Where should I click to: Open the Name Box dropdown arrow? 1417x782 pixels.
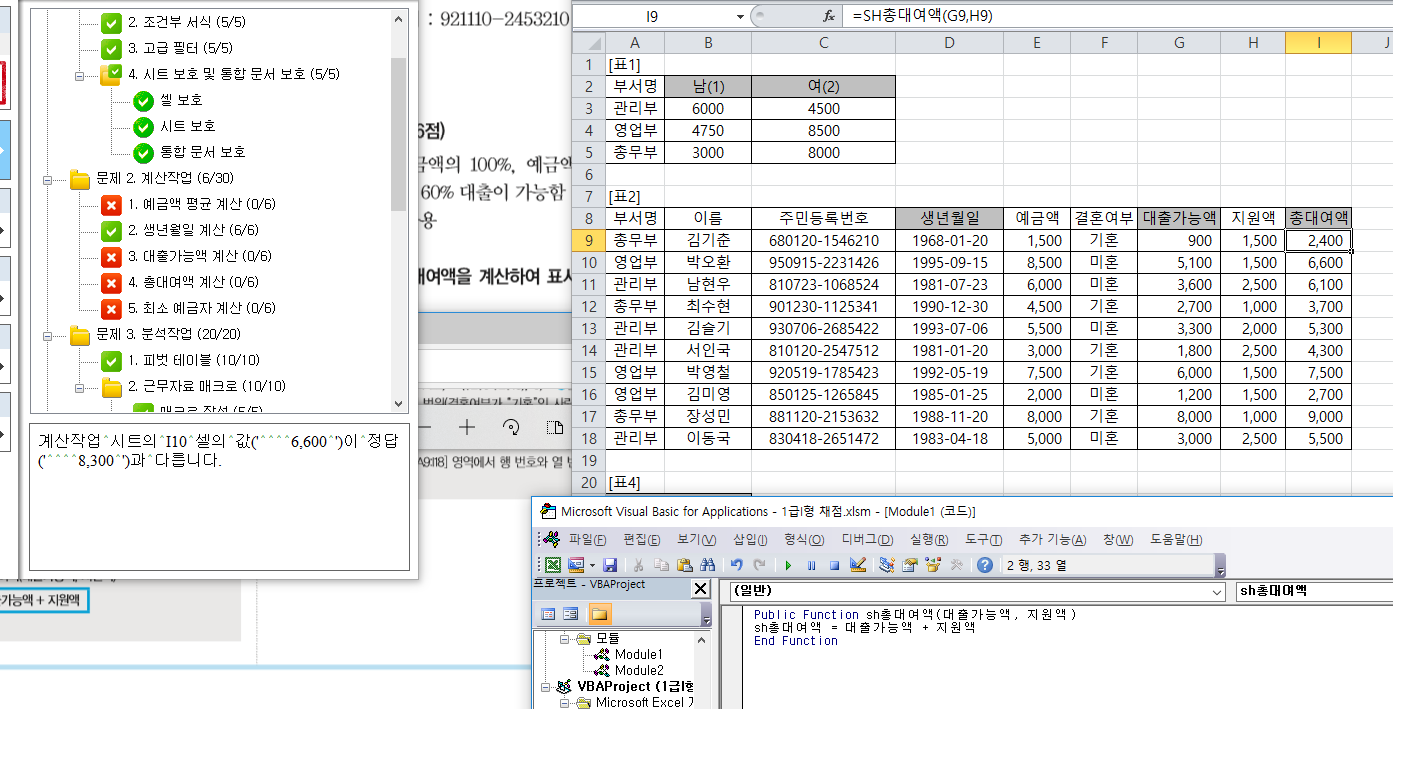coord(740,16)
